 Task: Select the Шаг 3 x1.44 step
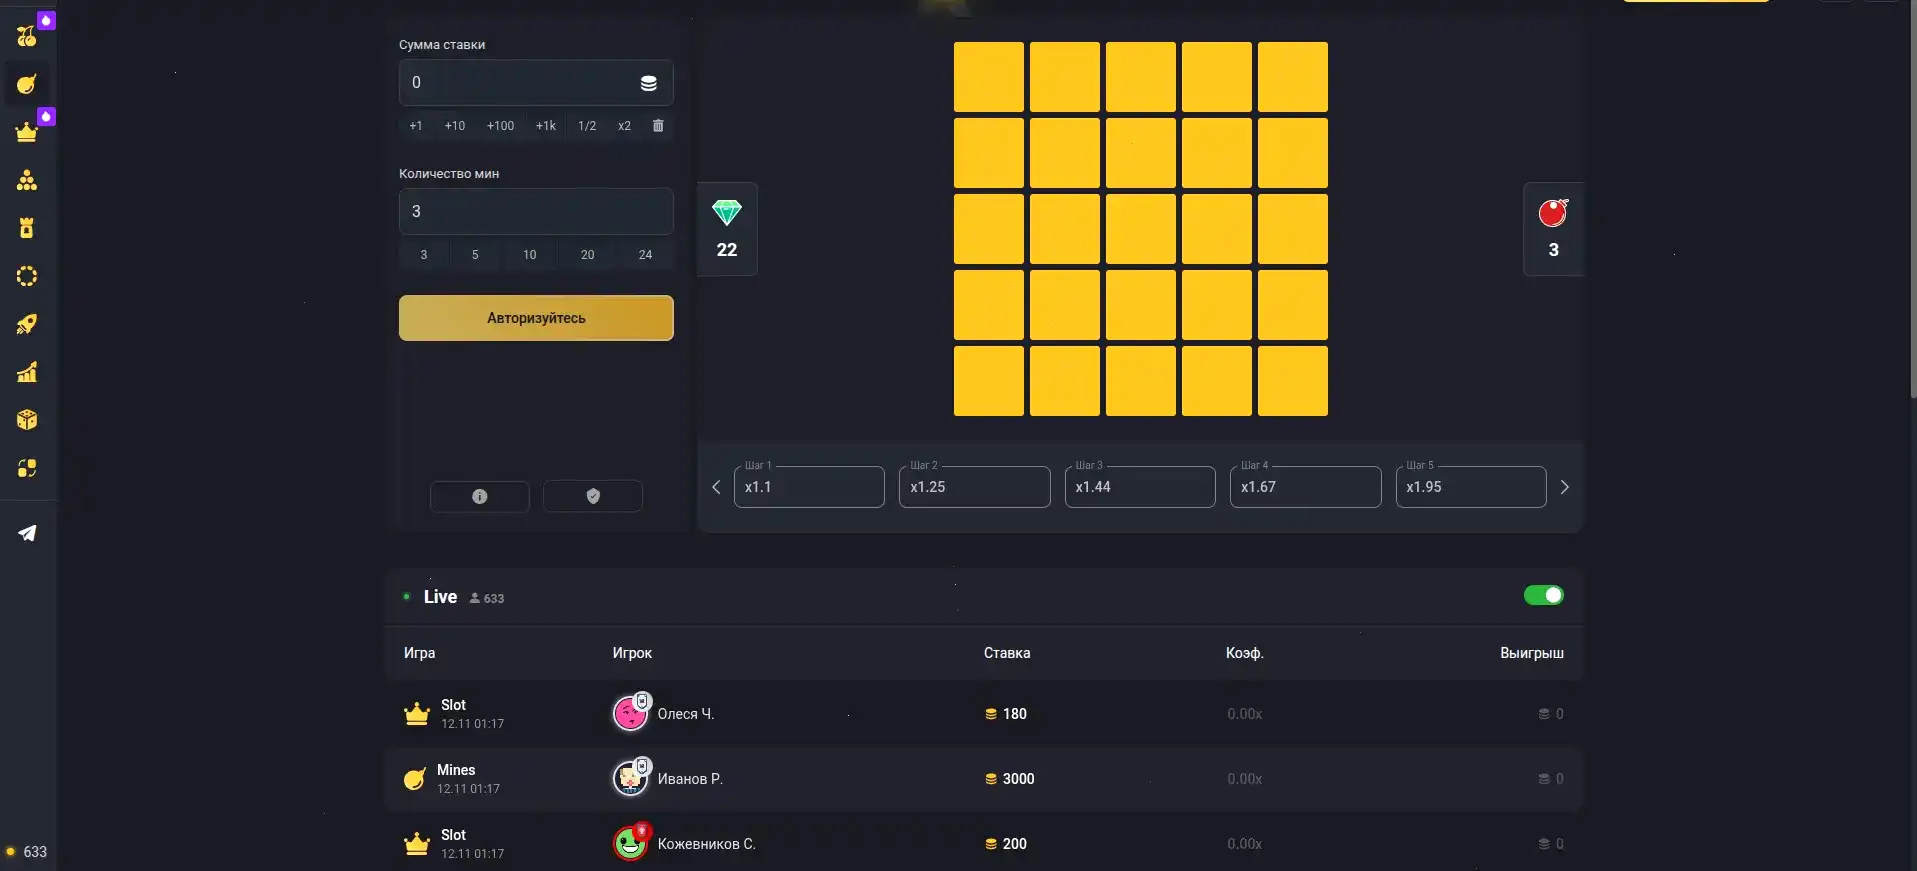point(1140,487)
